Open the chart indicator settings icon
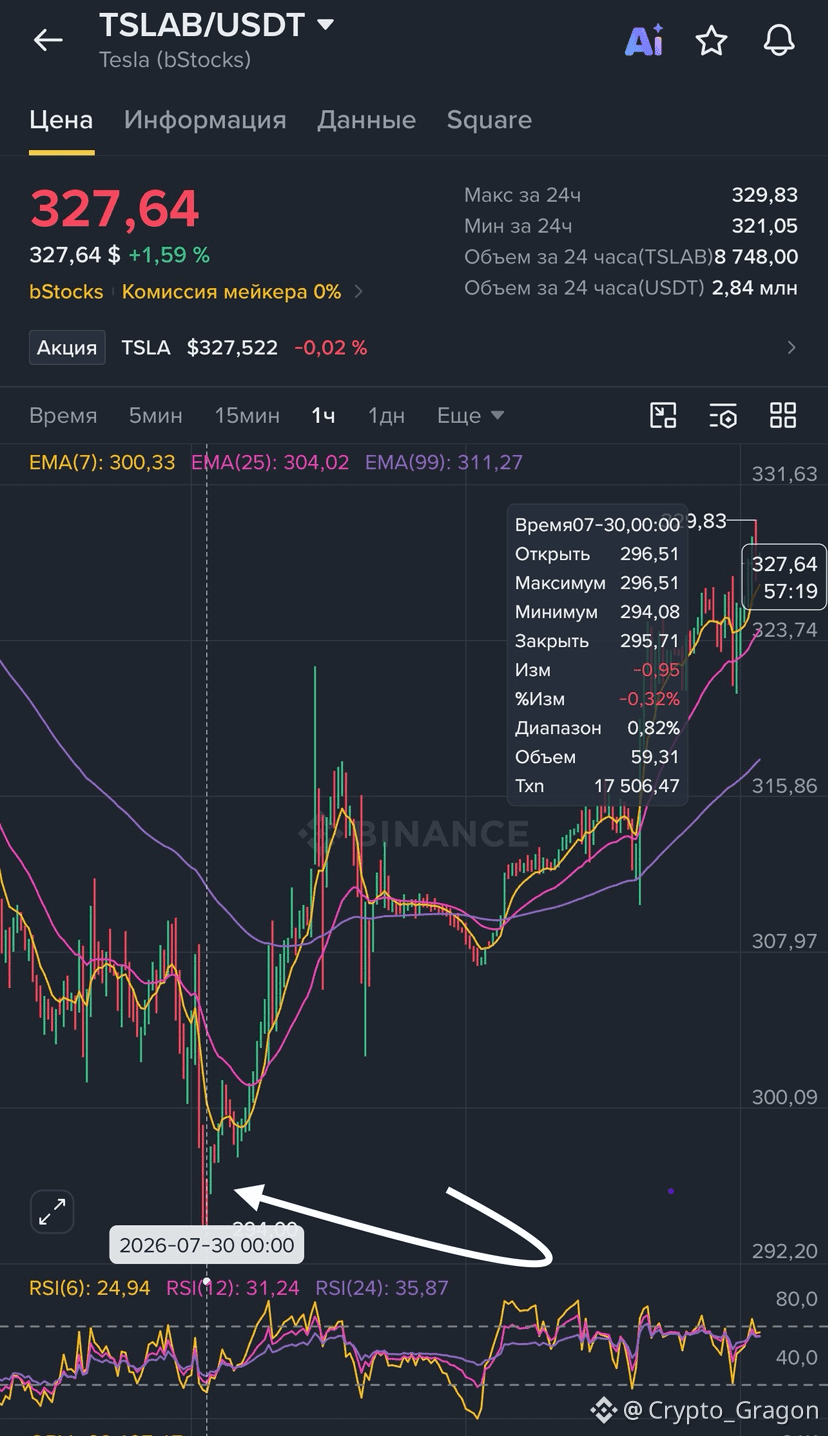The image size is (828, 1436). pos(723,415)
